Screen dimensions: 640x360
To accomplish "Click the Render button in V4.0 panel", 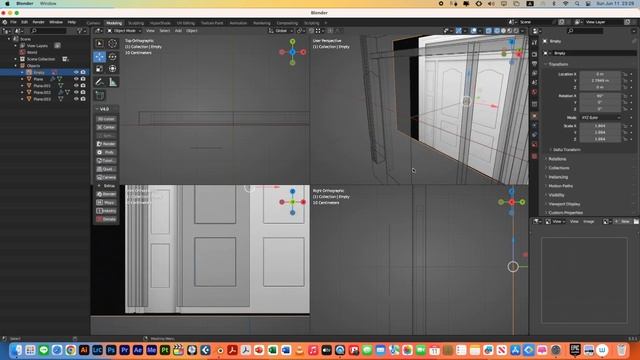I will point(106,144).
